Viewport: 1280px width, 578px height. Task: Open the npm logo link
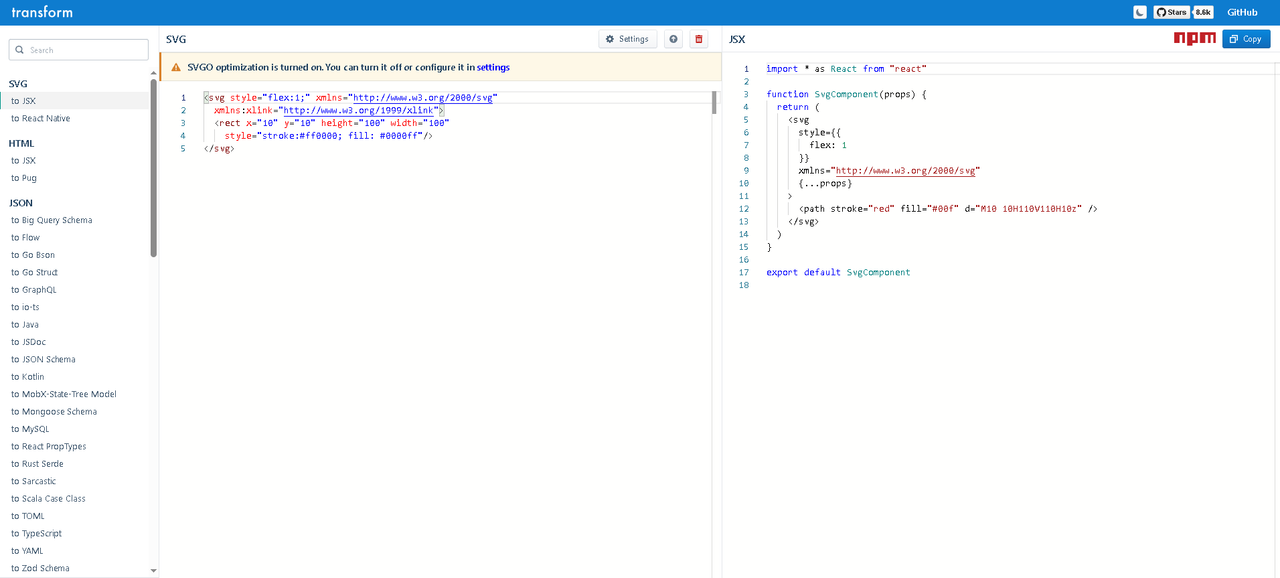[x=1195, y=38]
